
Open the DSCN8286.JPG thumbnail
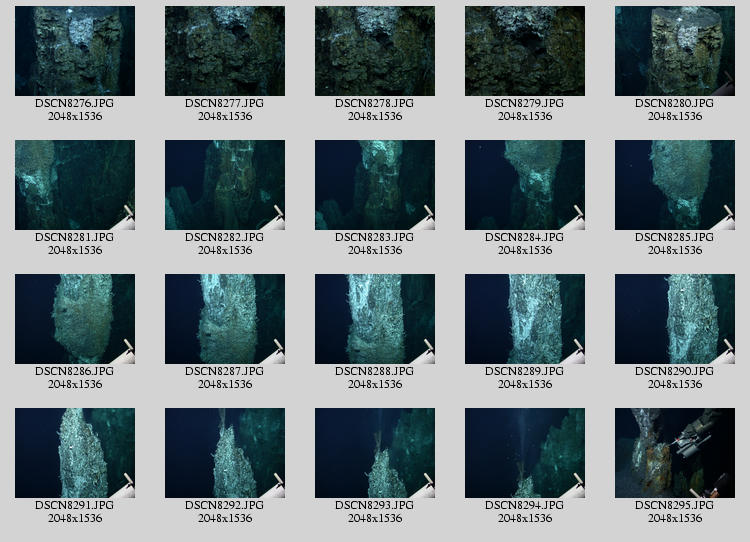(x=75, y=319)
